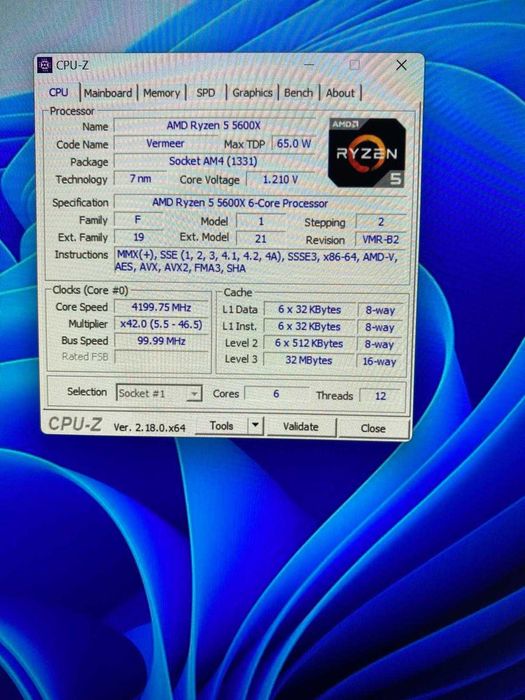
Task: Show the About tab
Action: tap(340, 93)
